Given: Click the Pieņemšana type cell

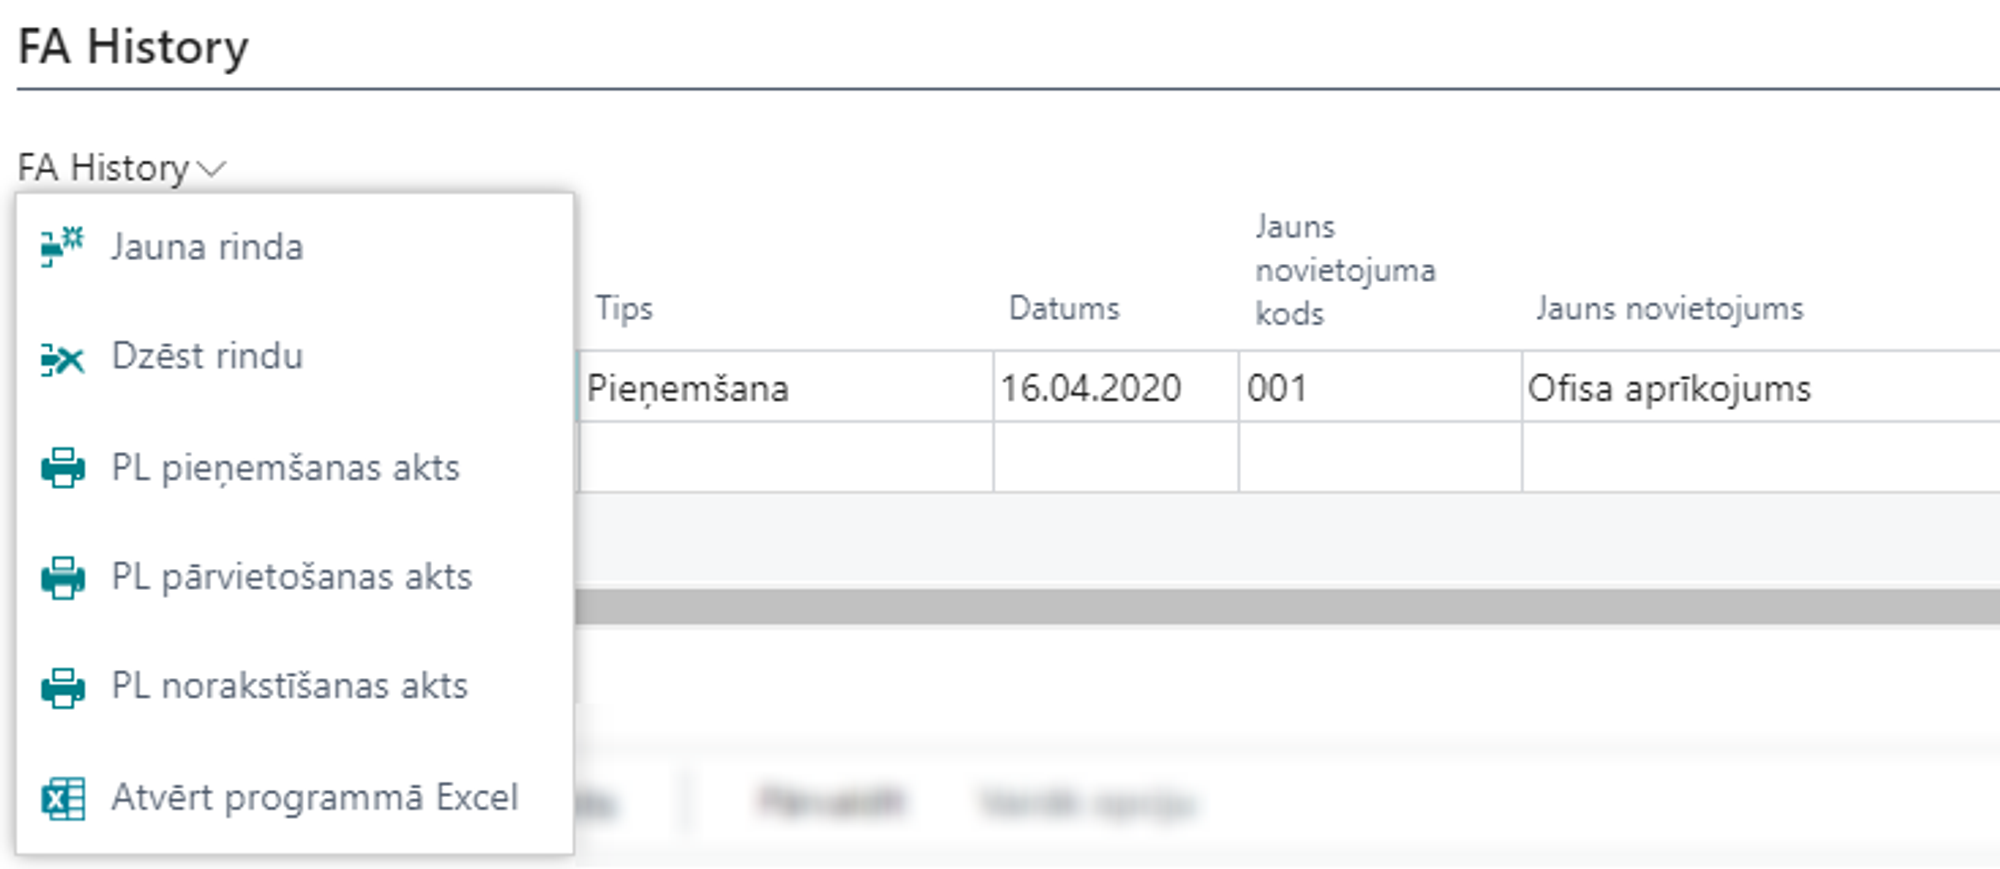Looking at the screenshot, I should tap(688, 388).
